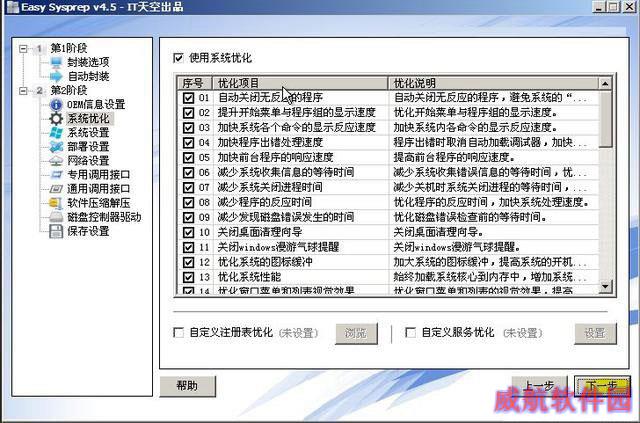The height and width of the screenshot is (423, 640).
Task: Click the 上一步 button
Action: click(x=540, y=386)
